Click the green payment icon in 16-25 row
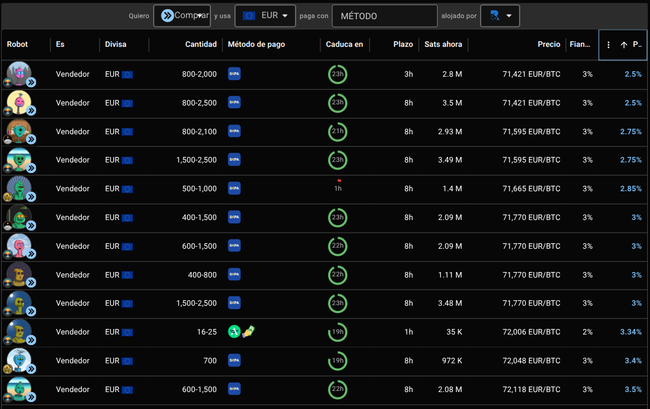The width and height of the screenshot is (650, 409). click(x=234, y=332)
